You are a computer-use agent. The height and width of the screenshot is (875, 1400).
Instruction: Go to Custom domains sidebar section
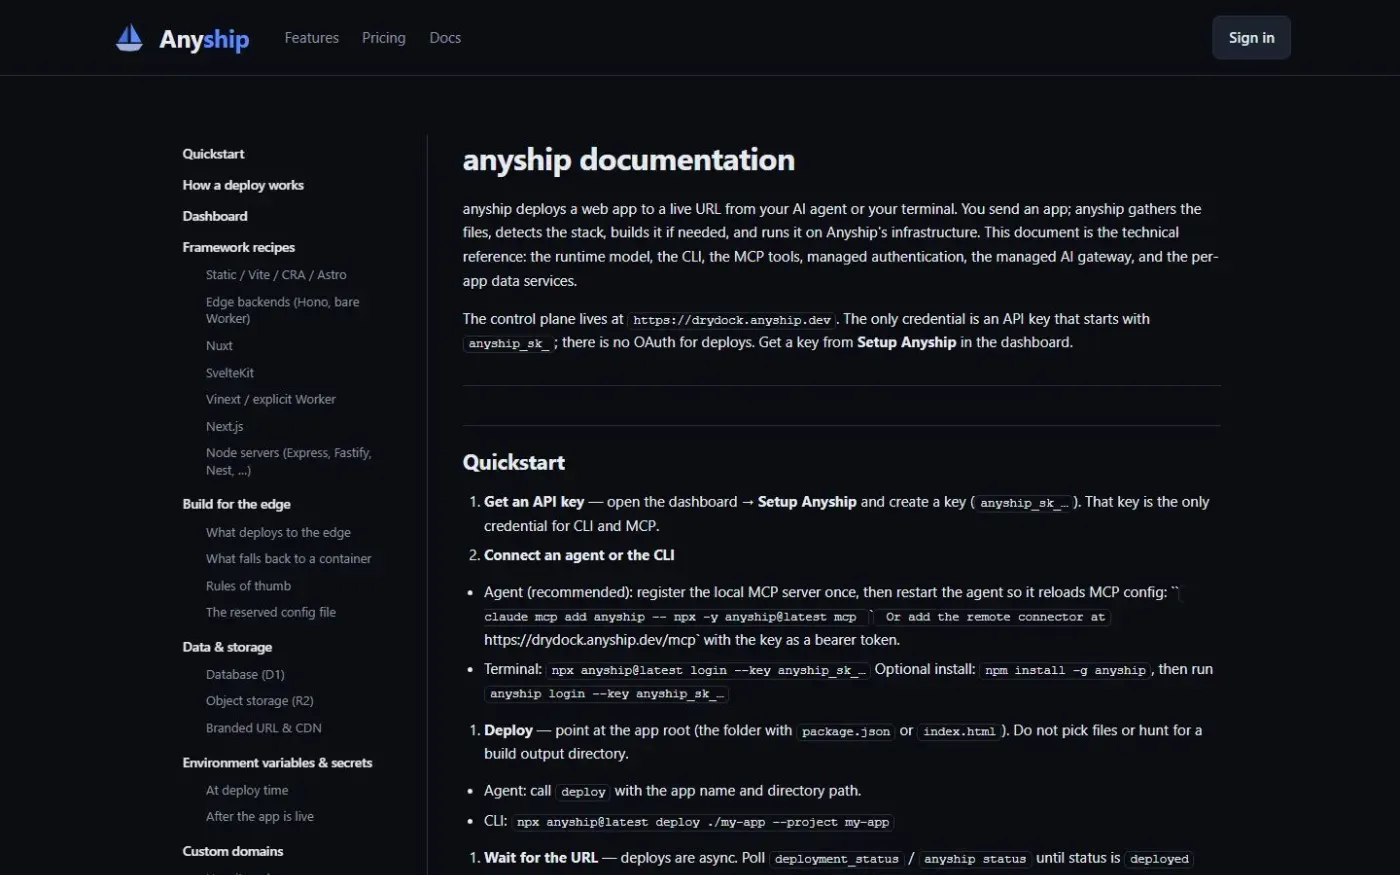pos(233,851)
